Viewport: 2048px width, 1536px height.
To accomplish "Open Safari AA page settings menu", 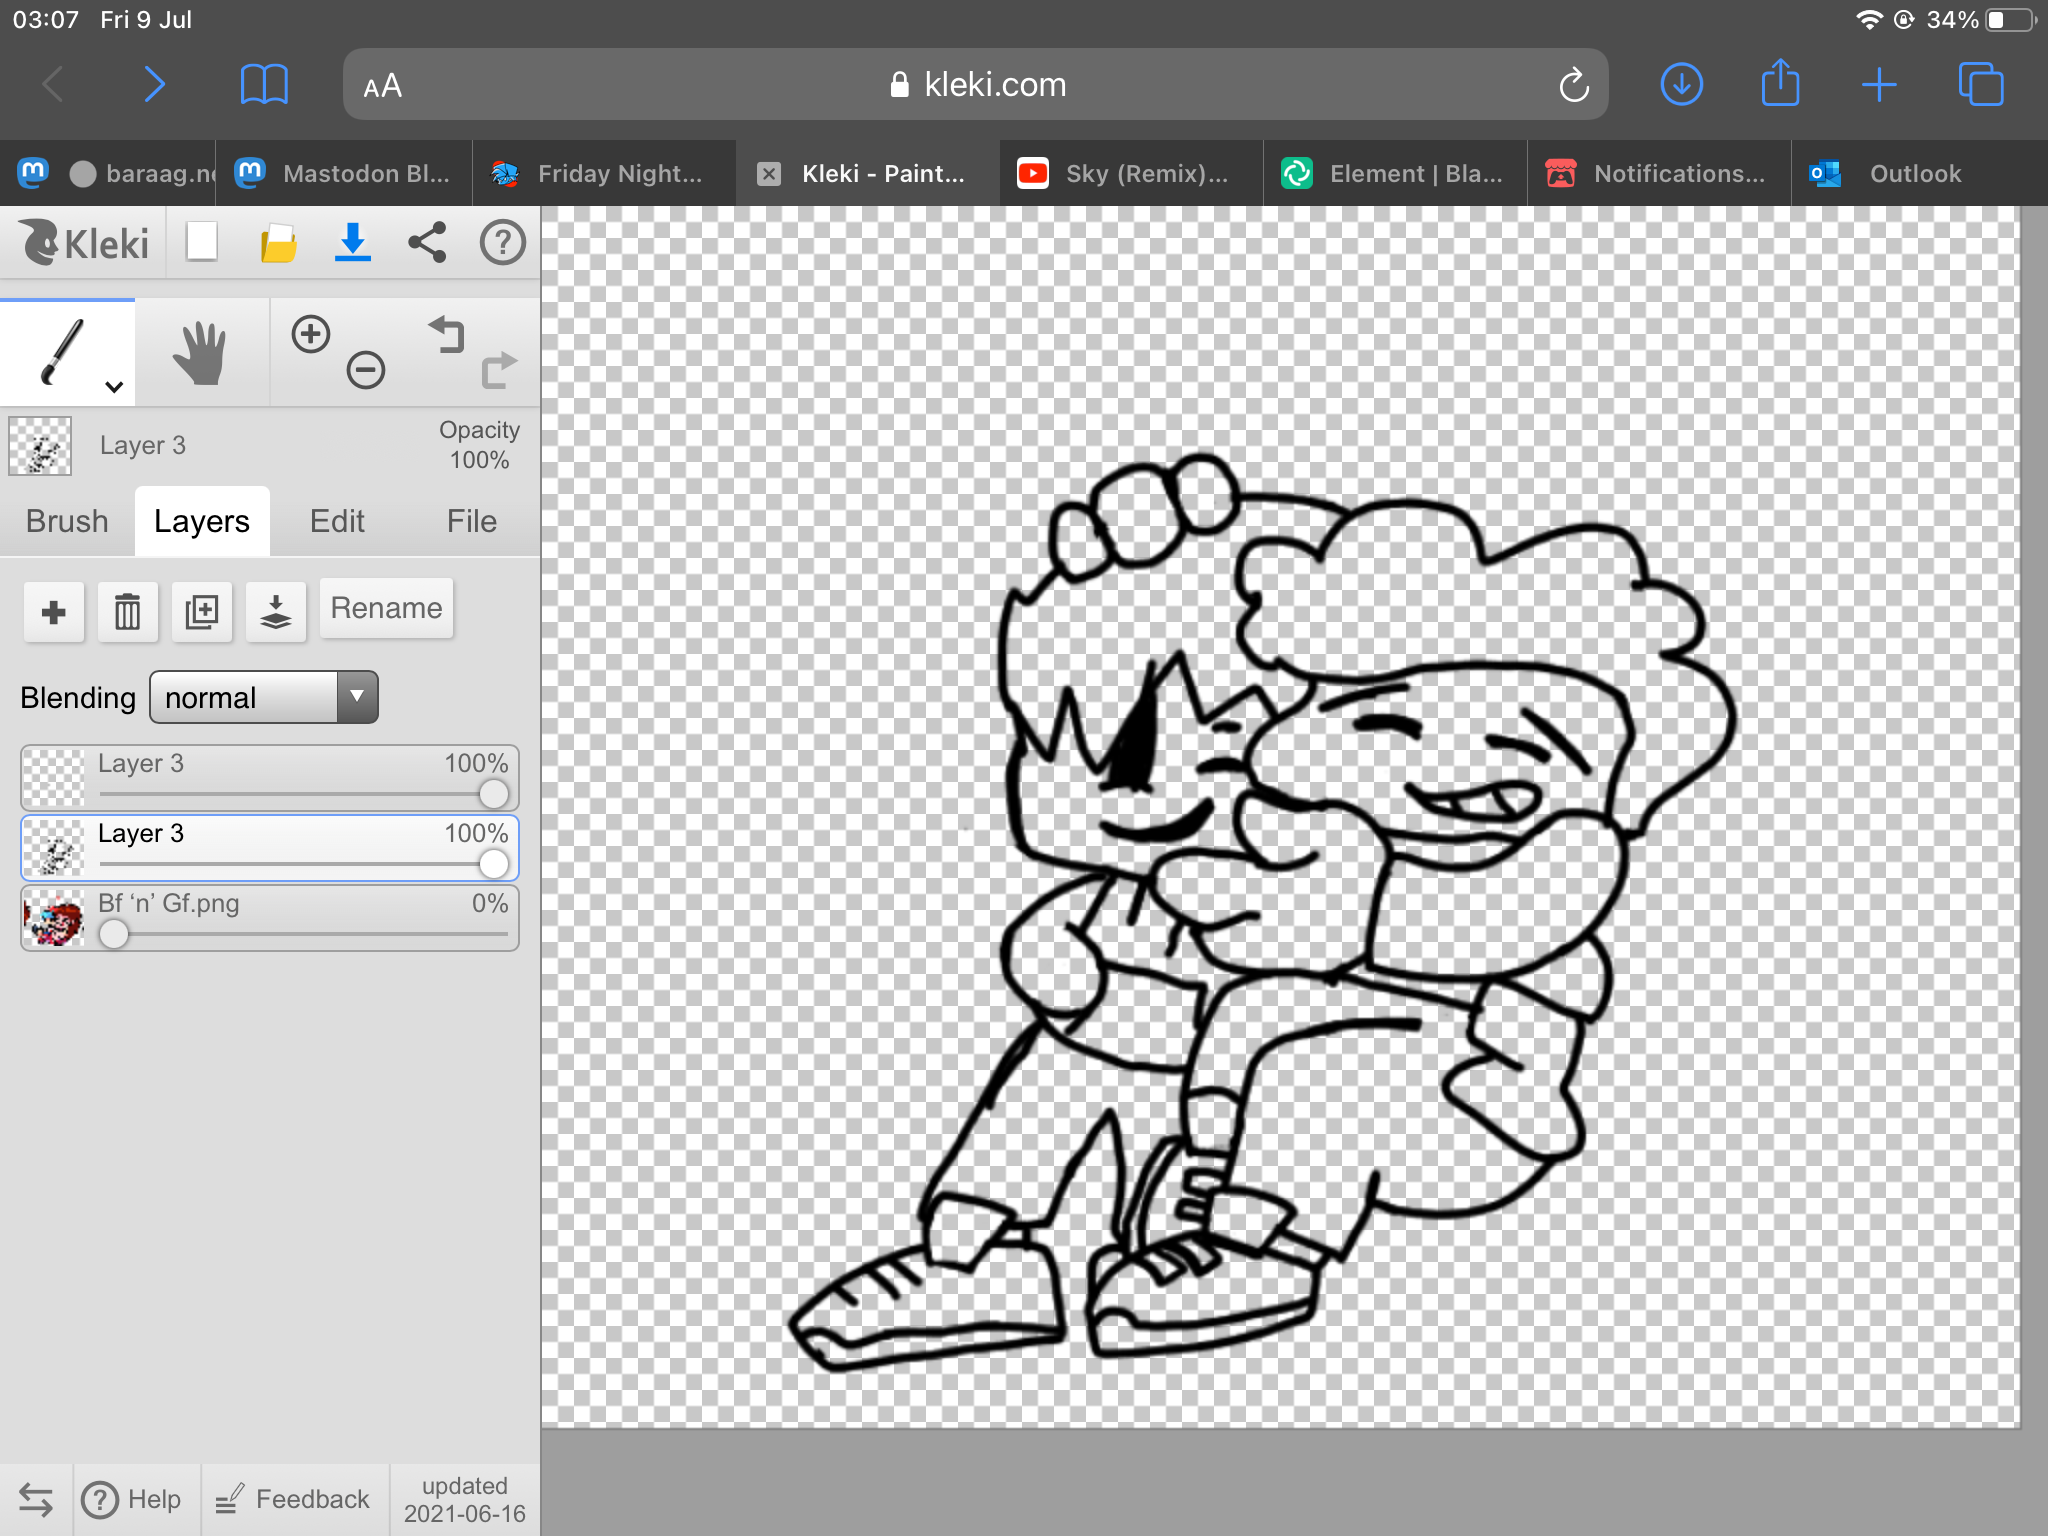I will click(382, 86).
